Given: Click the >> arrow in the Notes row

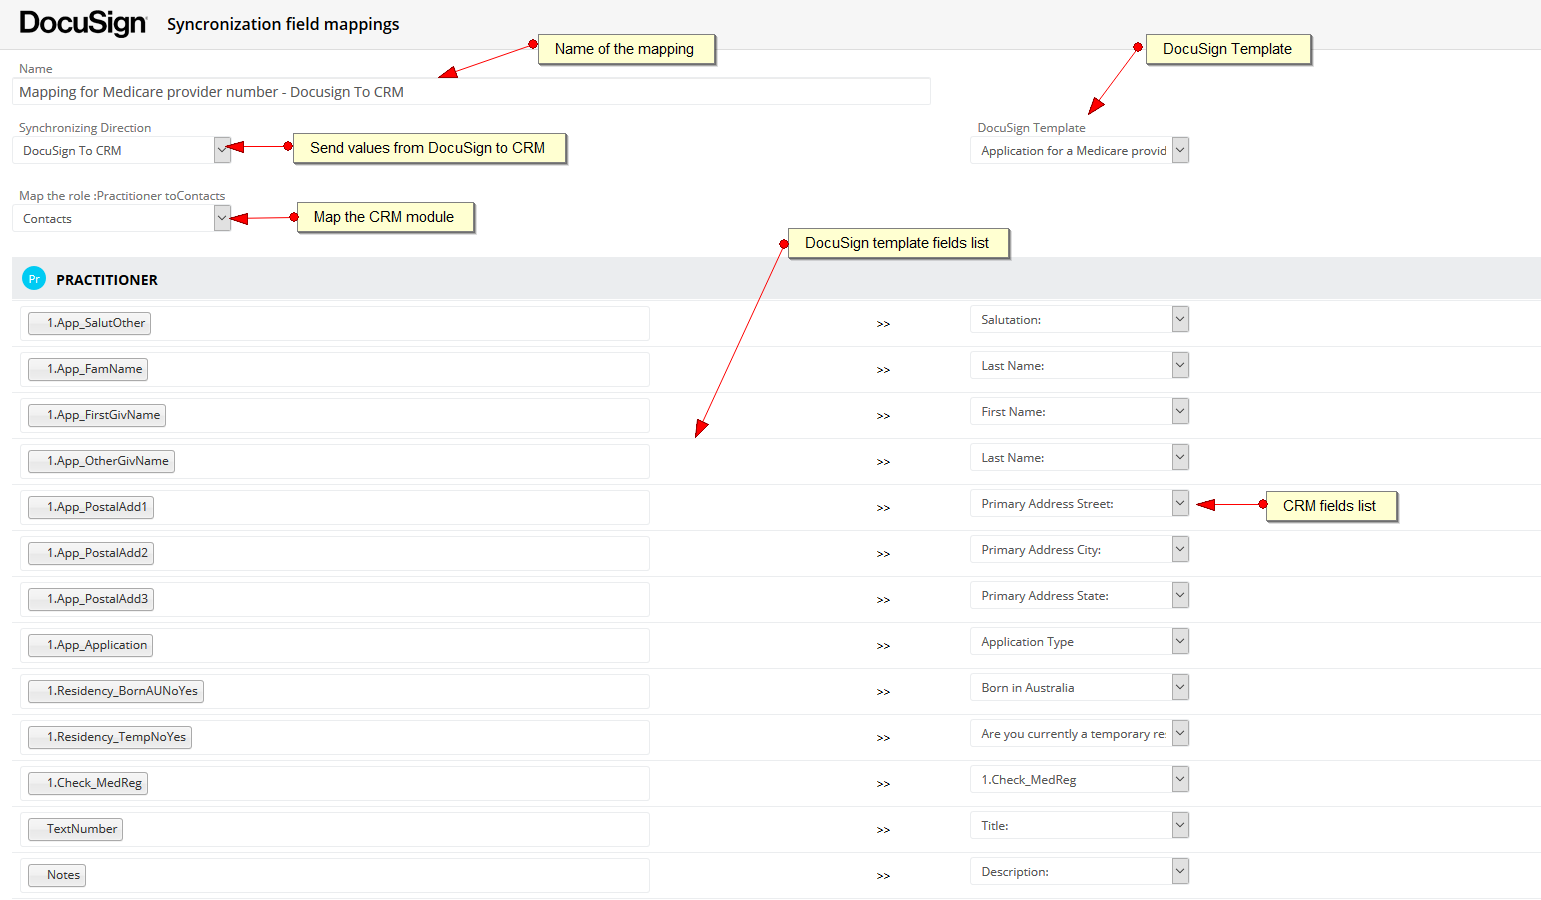Looking at the screenshot, I should click(x=883, y=876).
